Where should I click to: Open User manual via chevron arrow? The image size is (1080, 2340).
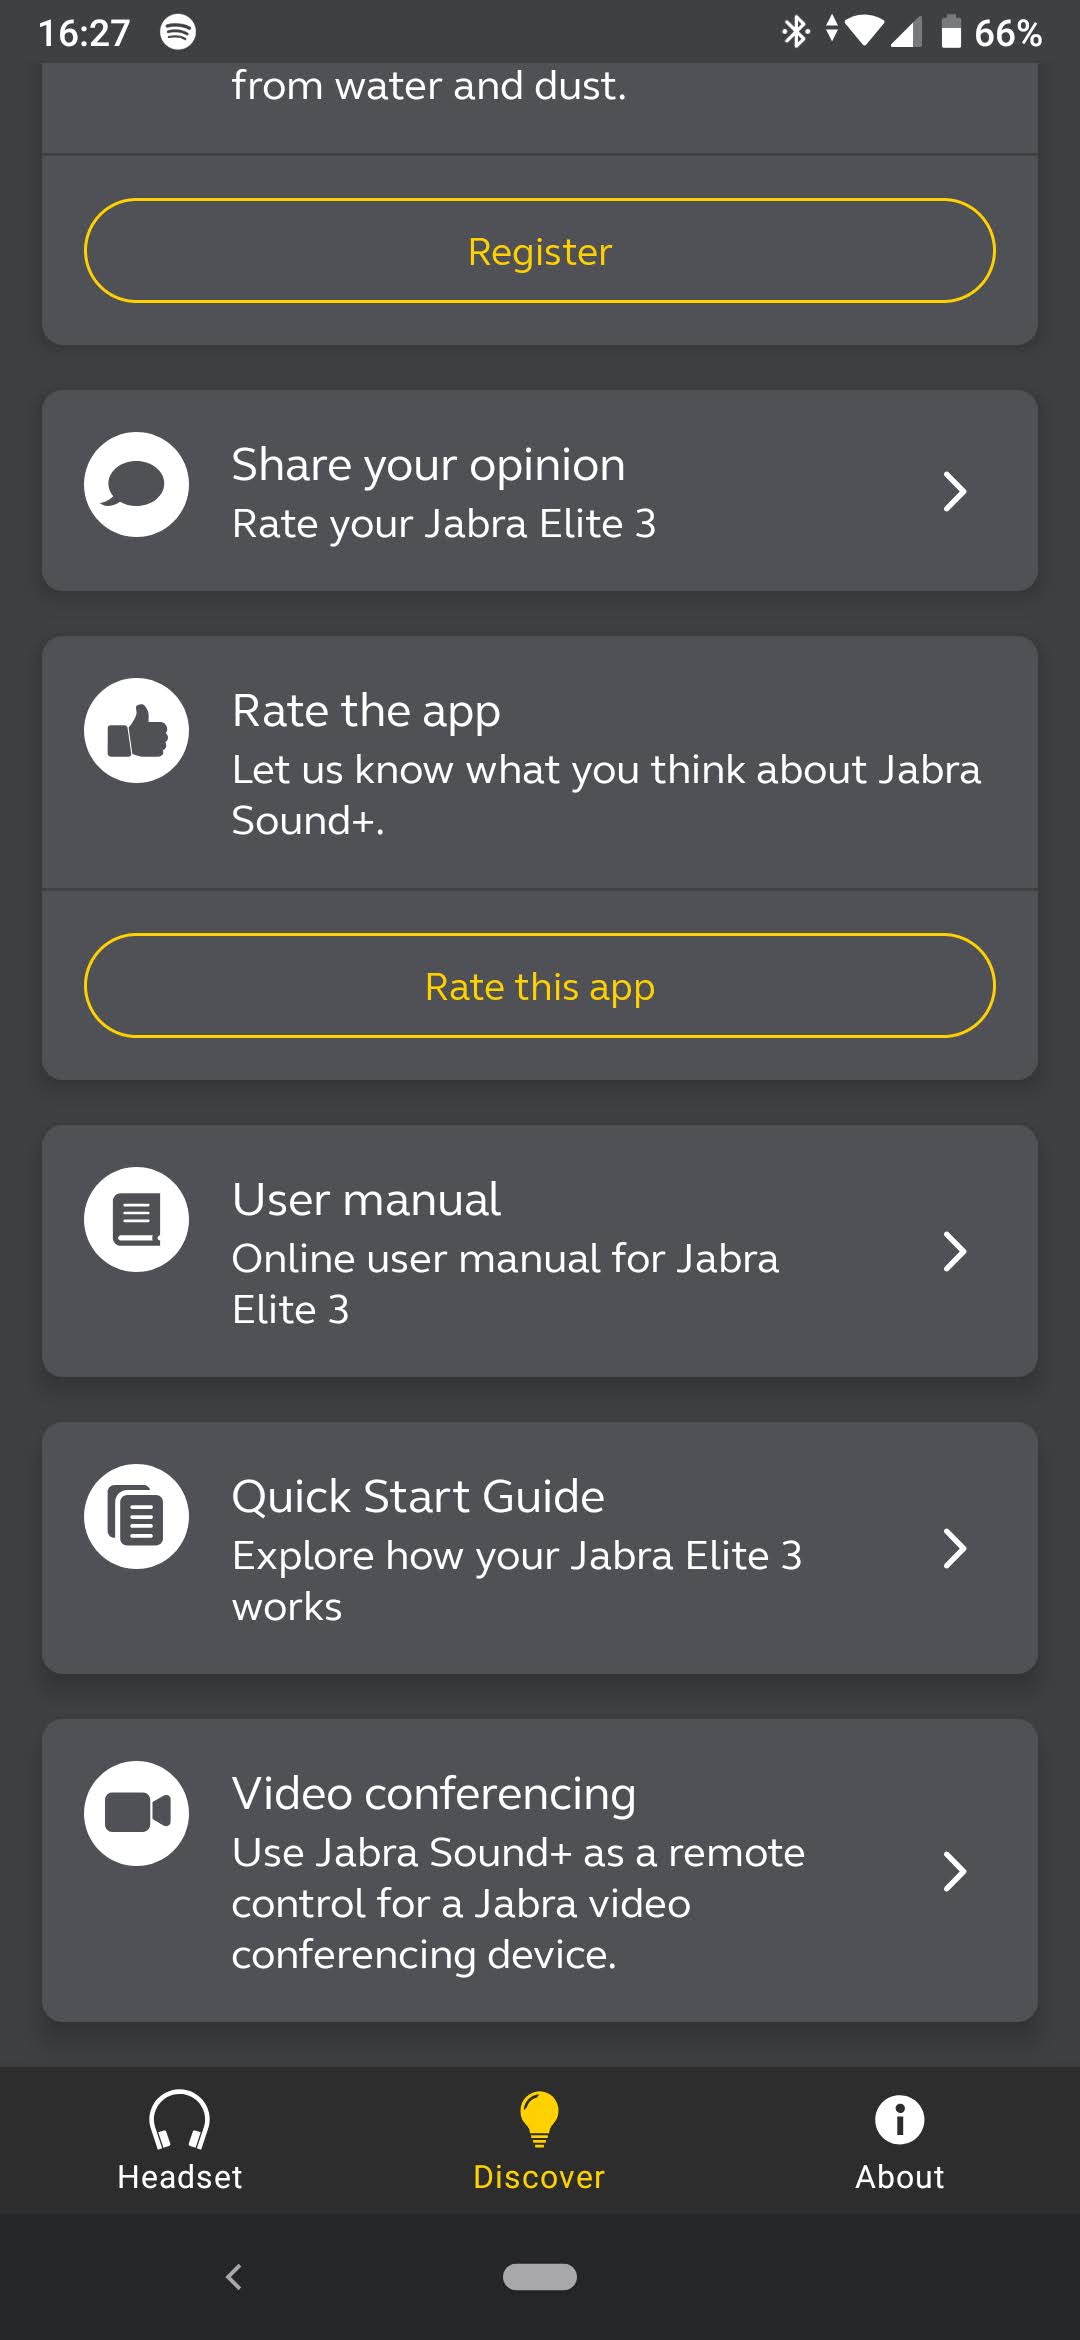point(955,1251)
